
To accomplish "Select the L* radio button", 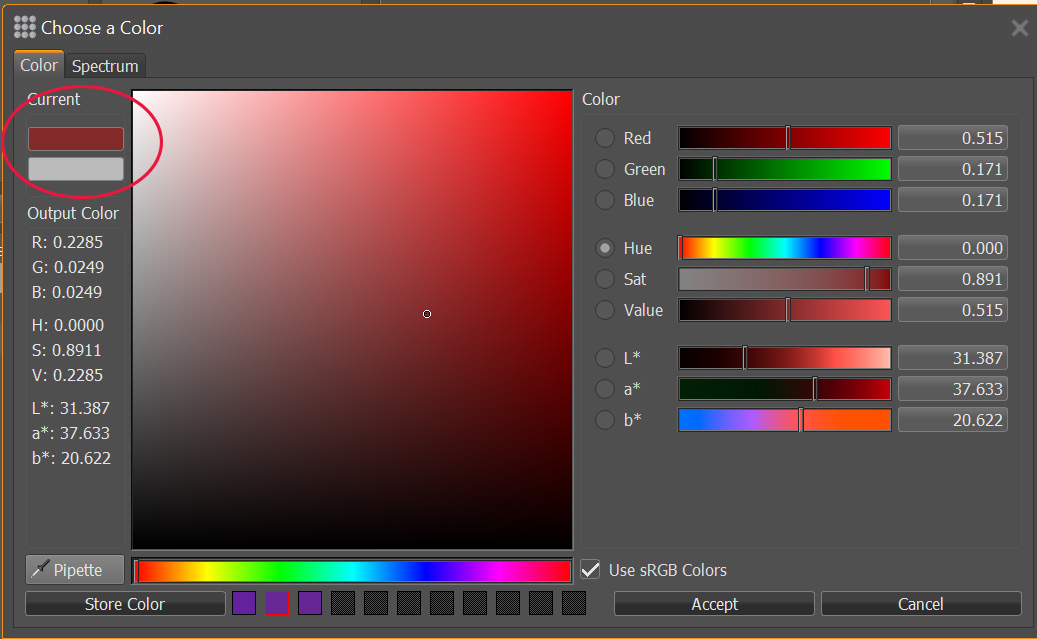I will [605, 357].
